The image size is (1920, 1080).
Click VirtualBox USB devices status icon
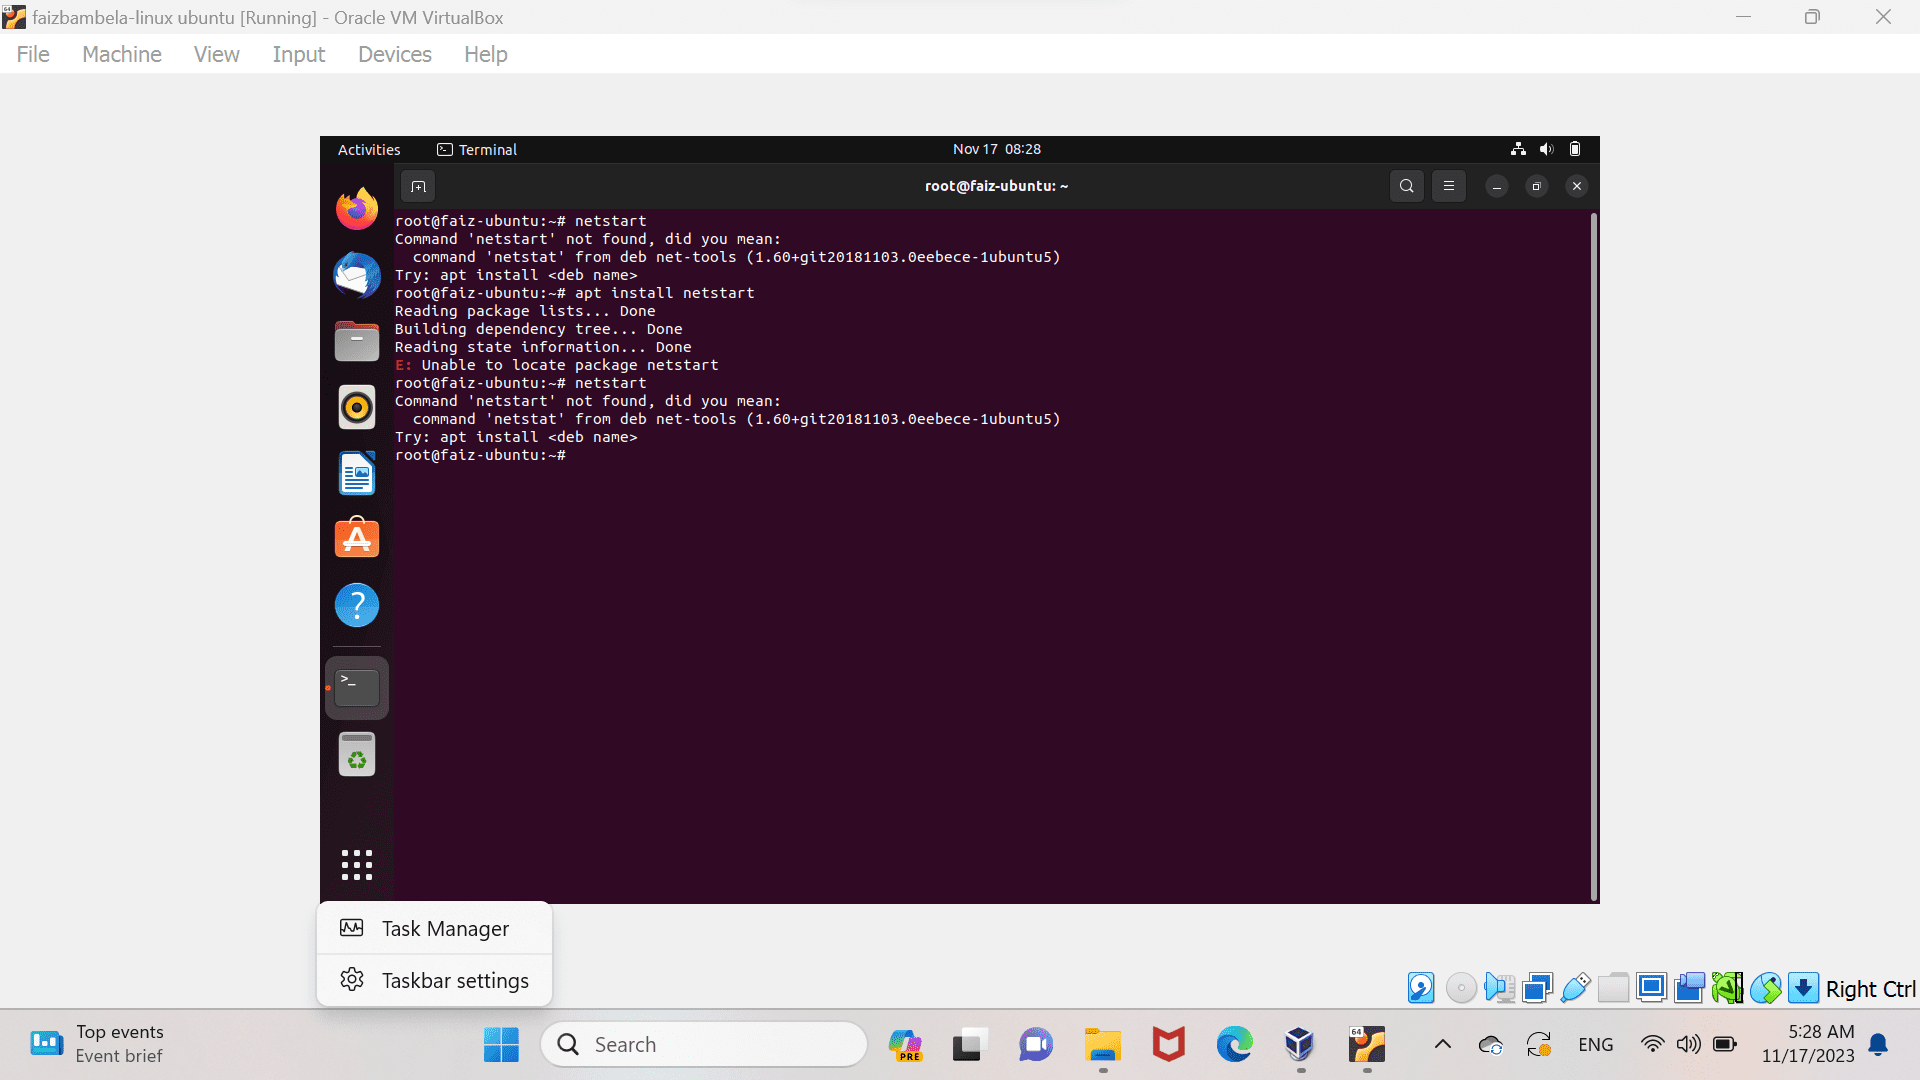tap(1575, 988)
